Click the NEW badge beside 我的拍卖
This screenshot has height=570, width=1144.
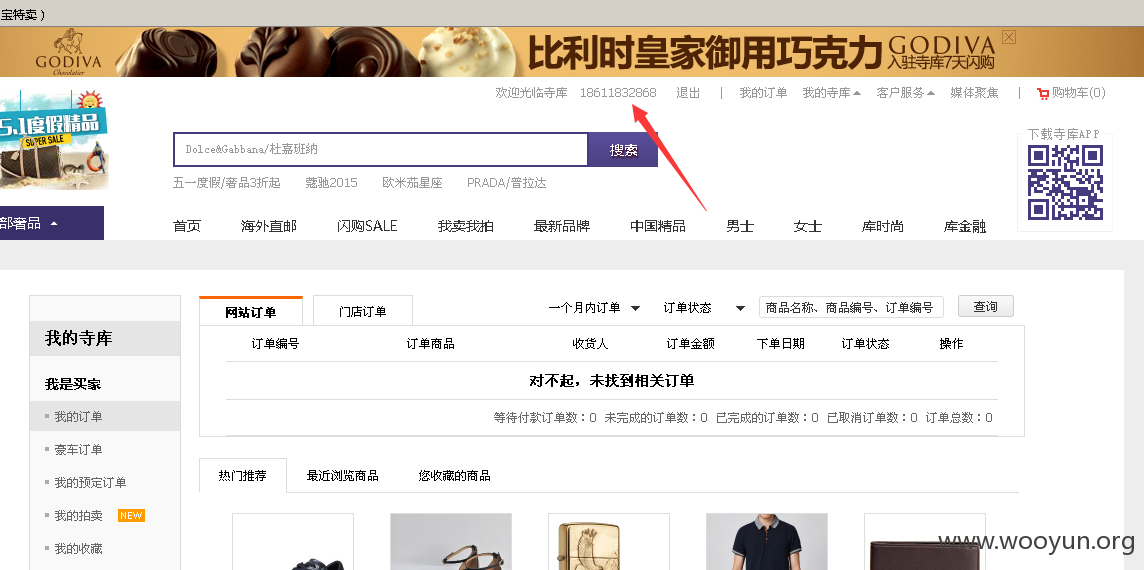[131, 515]
